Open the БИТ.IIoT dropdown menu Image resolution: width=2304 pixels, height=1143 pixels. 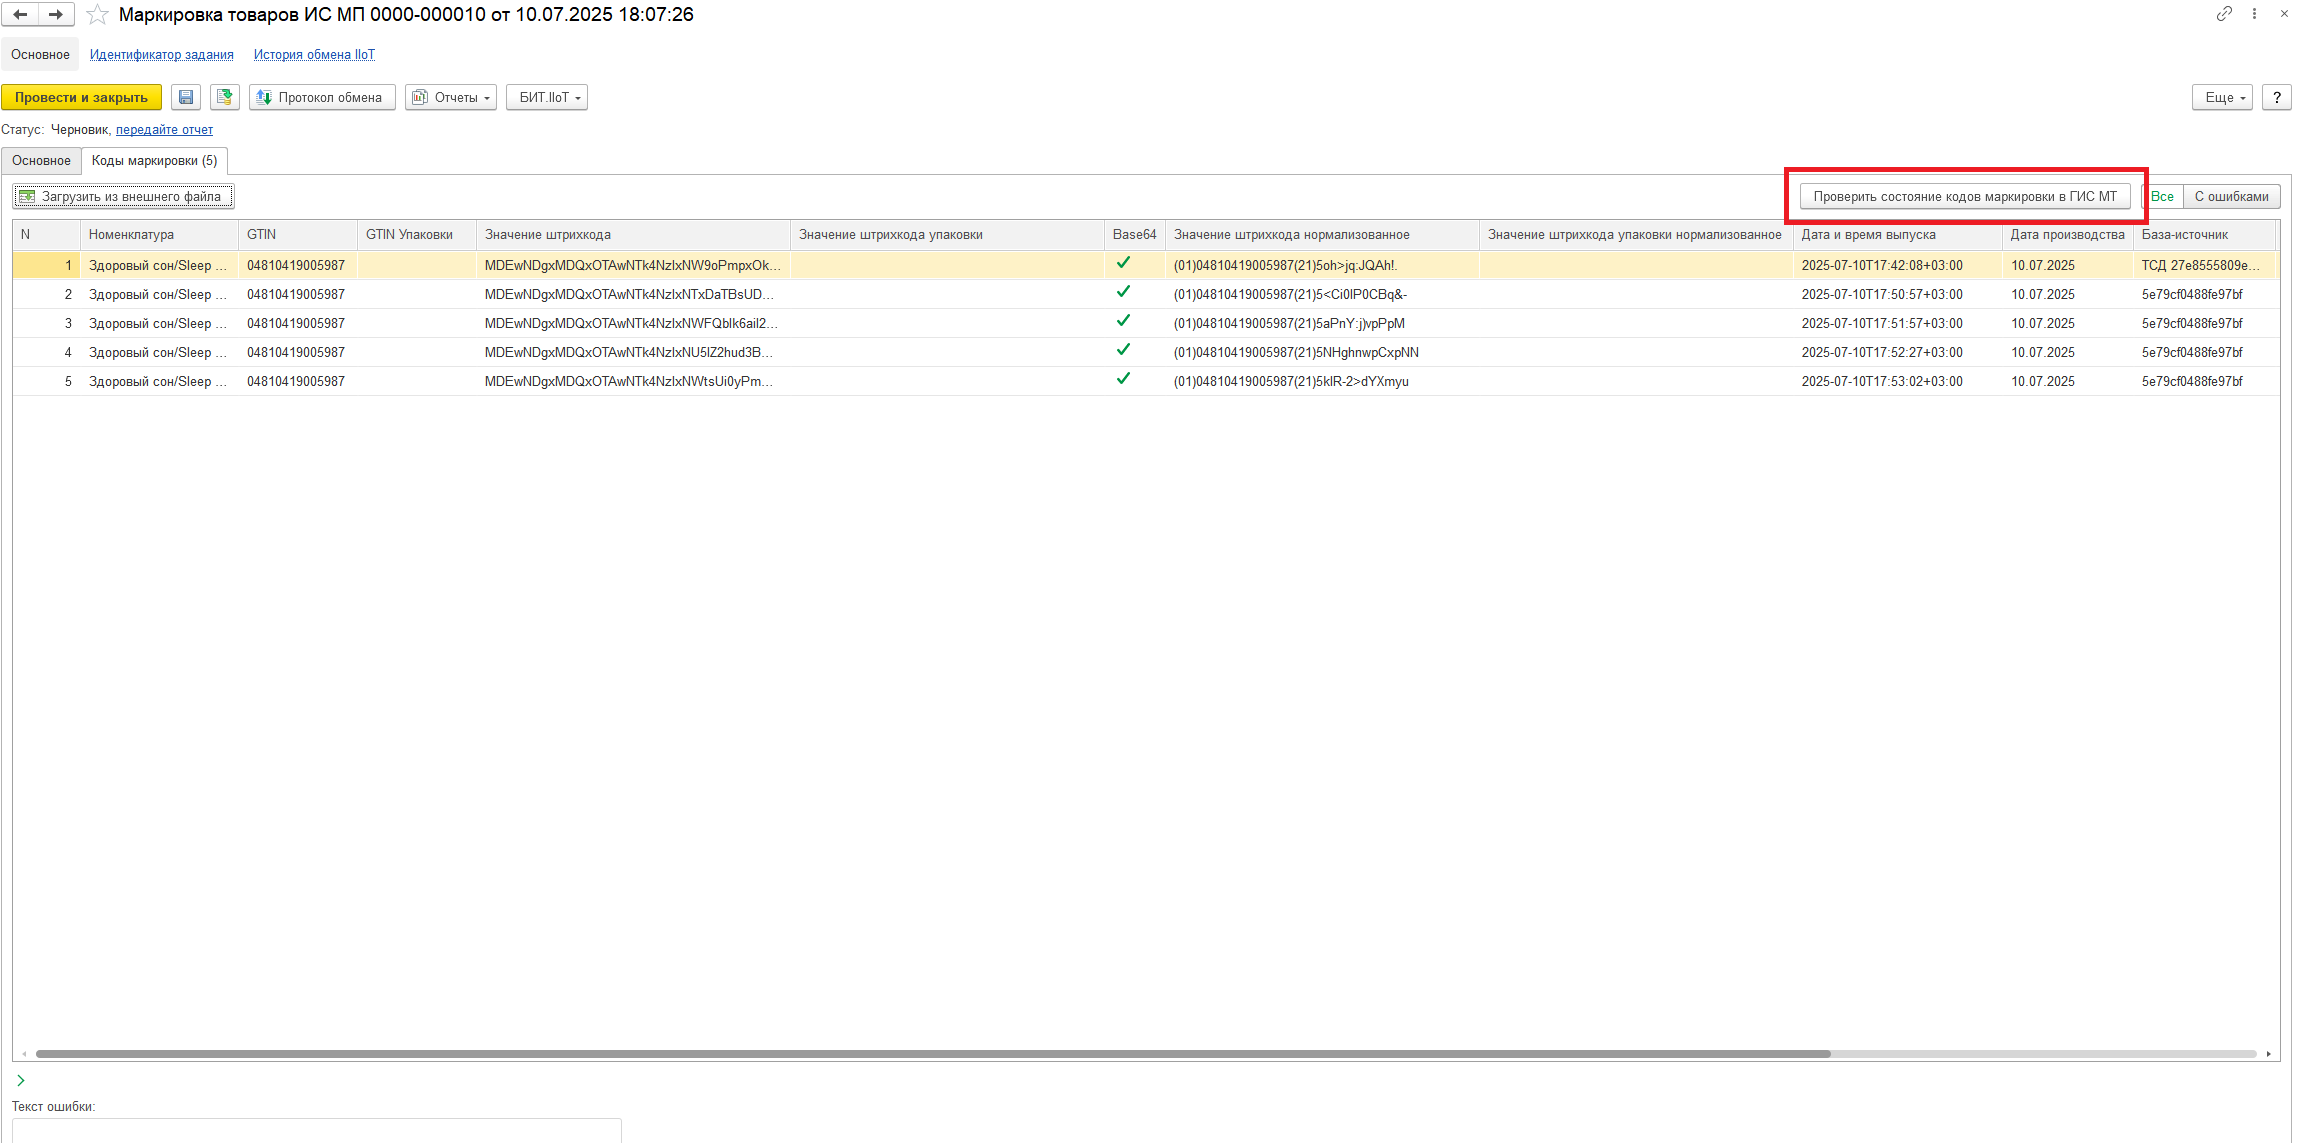pos(547,97)
